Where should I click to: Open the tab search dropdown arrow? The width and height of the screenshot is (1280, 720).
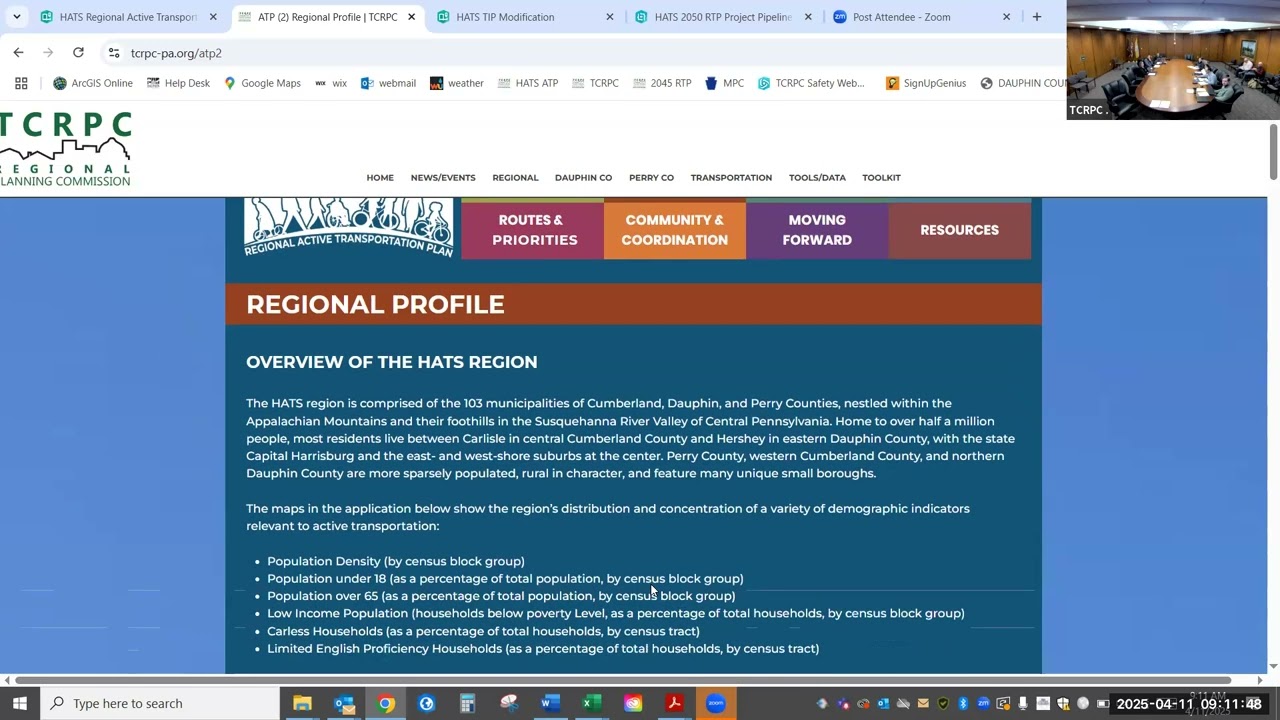[x=16, y=17]
